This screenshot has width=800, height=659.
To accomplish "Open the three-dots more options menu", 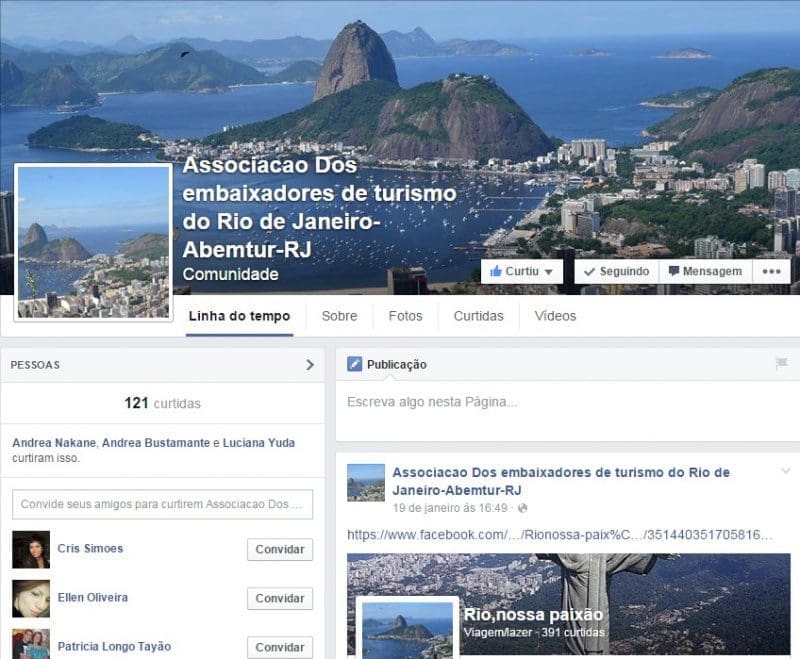I will [x=771, y=271].
